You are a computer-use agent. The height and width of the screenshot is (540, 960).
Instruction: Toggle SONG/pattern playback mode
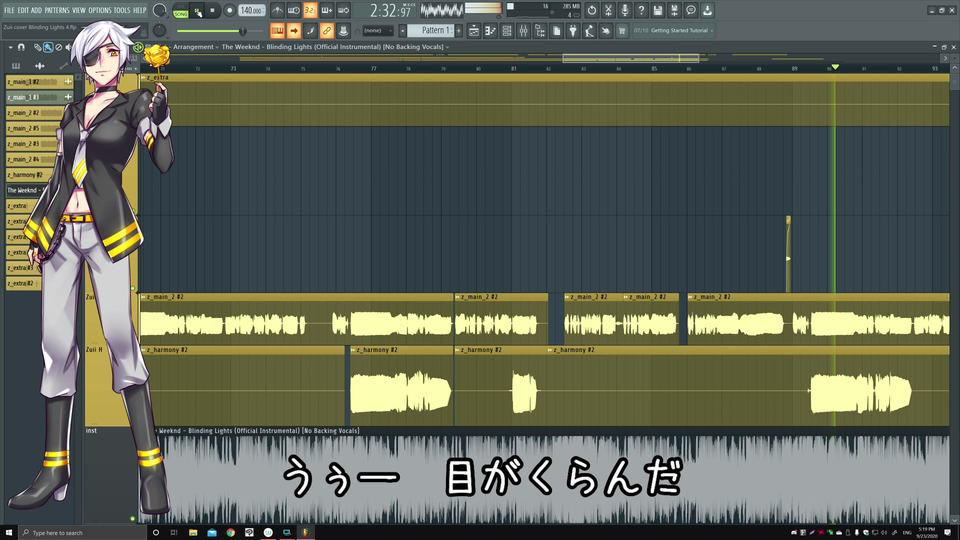click(181, 11)
